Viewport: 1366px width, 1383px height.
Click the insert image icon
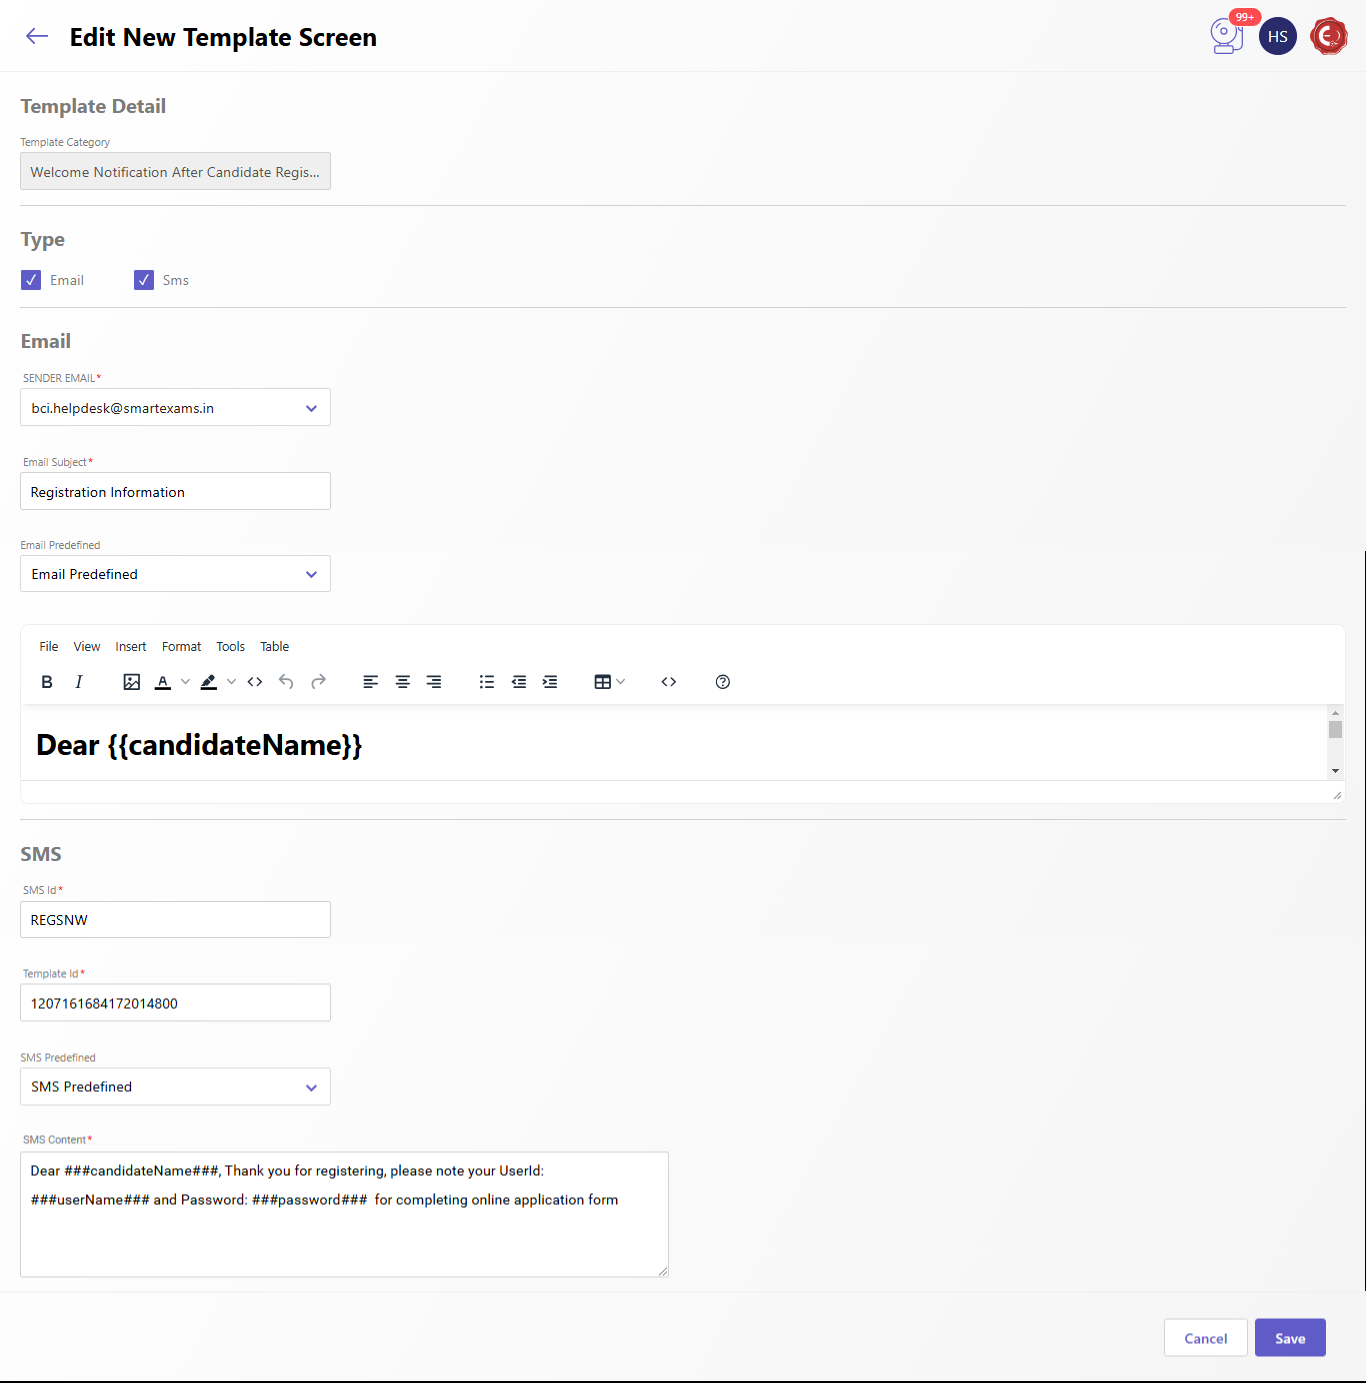point(131,682)
